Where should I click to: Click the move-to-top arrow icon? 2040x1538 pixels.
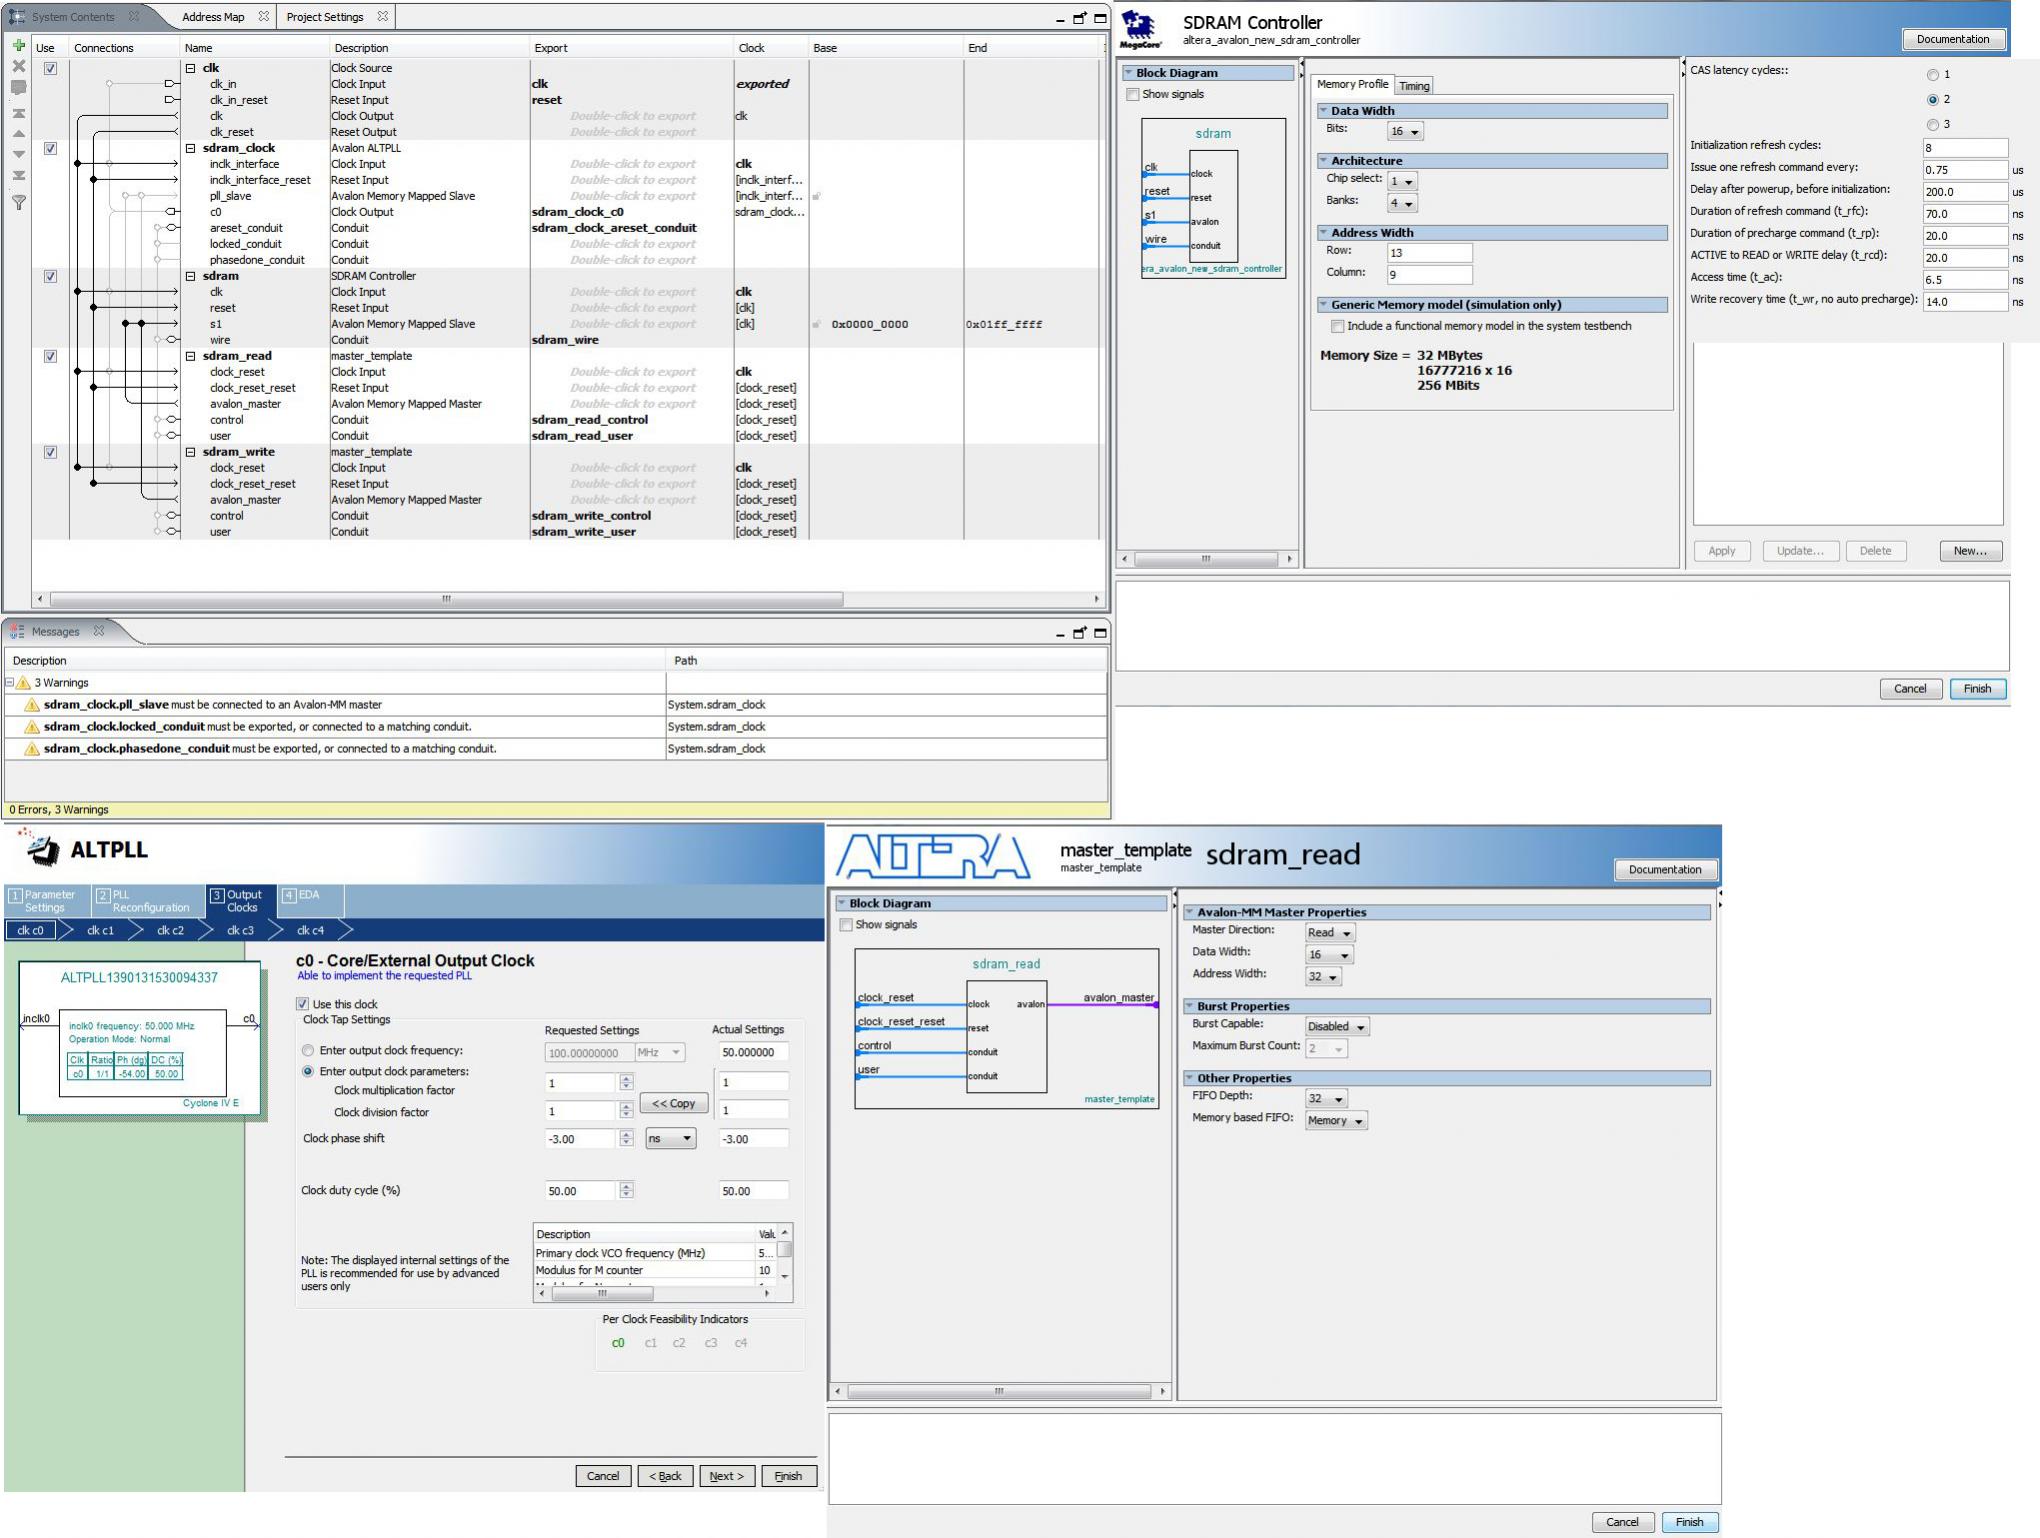[x=18, y=113]
